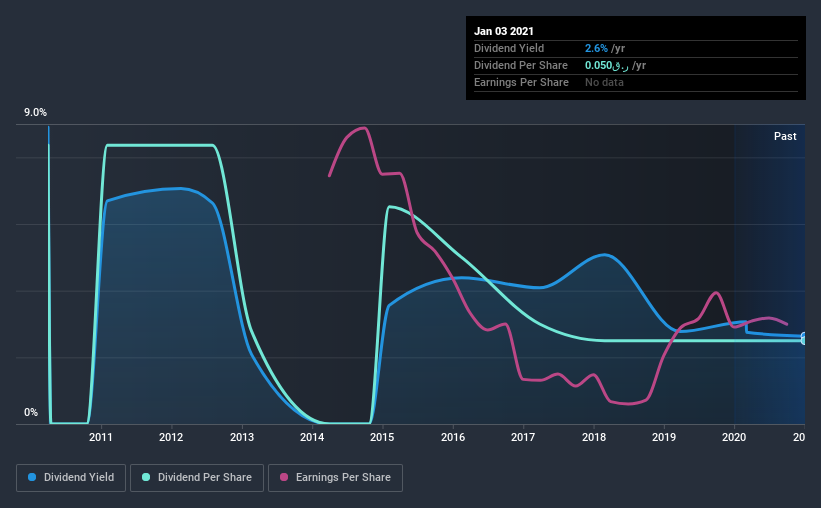Click the 2017 x-axis label
The width and height of the screenshot is (821, 508).
point(523,437)
